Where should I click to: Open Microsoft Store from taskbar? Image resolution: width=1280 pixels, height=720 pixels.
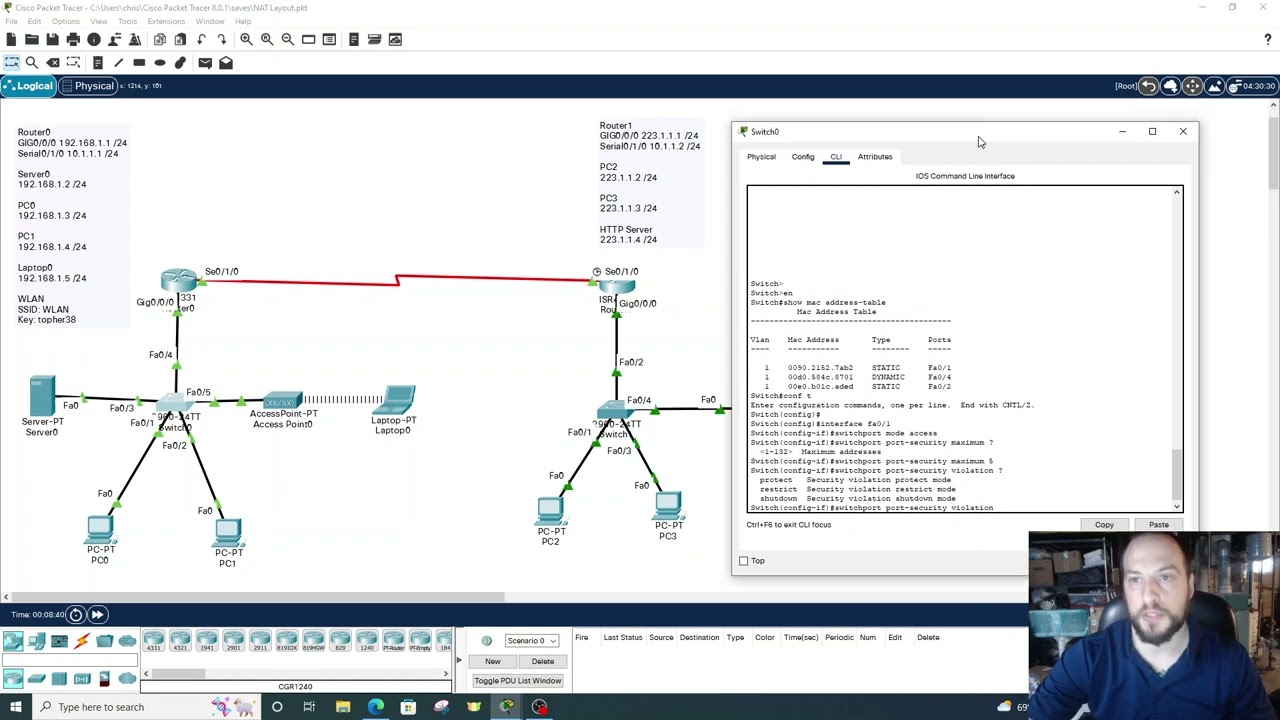point(408,707)
